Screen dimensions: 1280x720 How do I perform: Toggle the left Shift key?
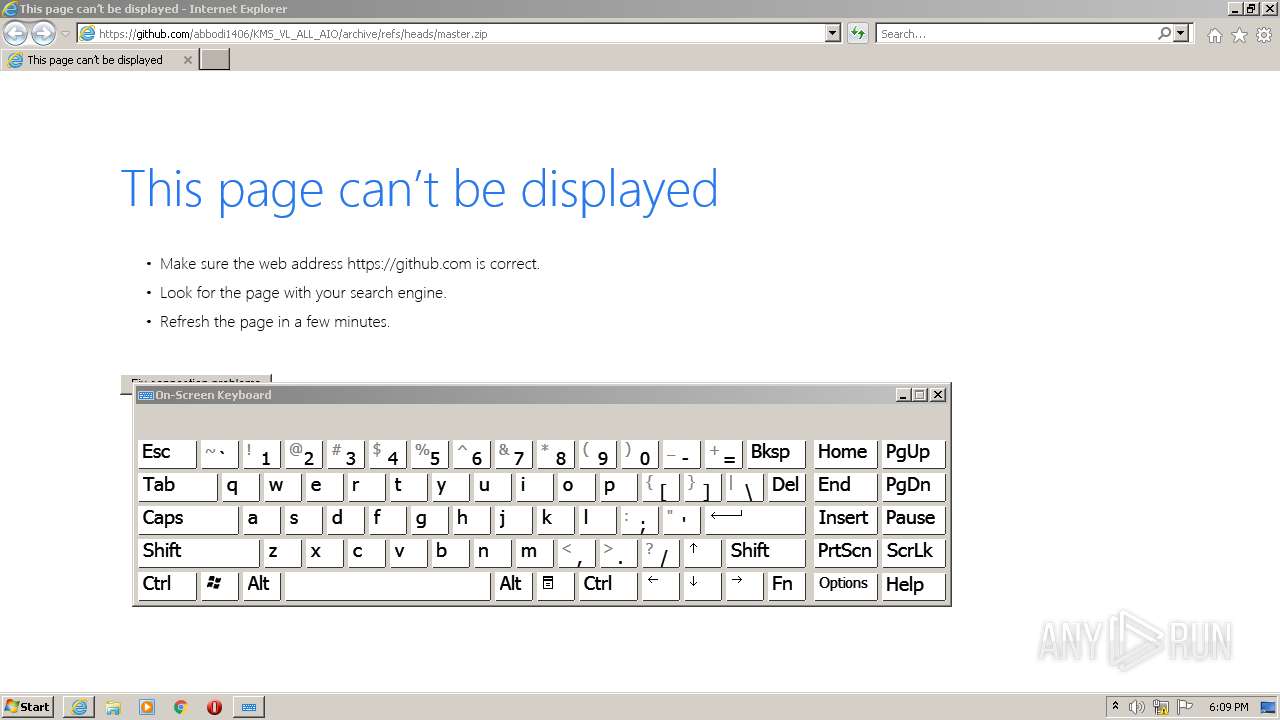[x=198, y=551]
